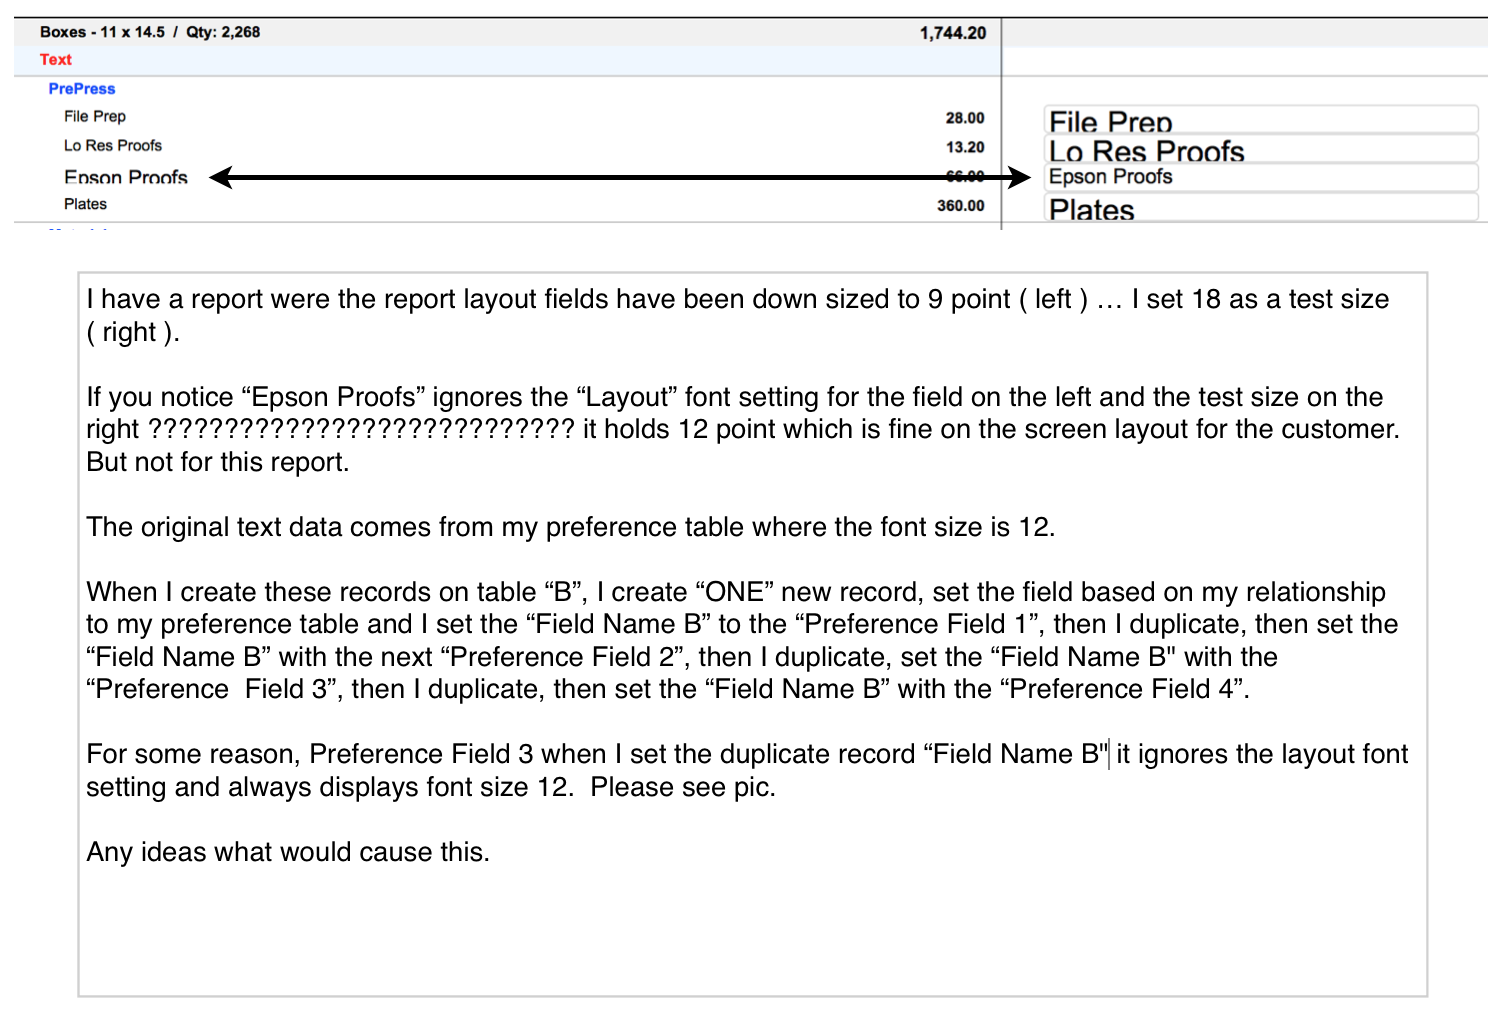This screenshot has width=1502, height=1020.
Task: Click the large Plates field on right
Action: pyautogui.click(x=1260, y=207)
